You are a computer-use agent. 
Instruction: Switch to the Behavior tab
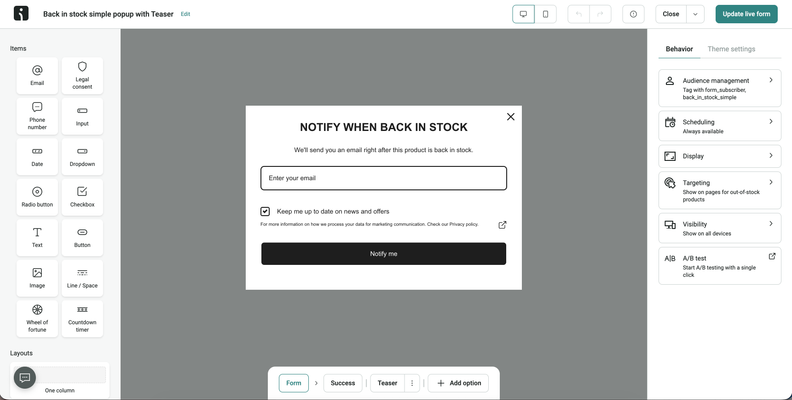[679, 49]
